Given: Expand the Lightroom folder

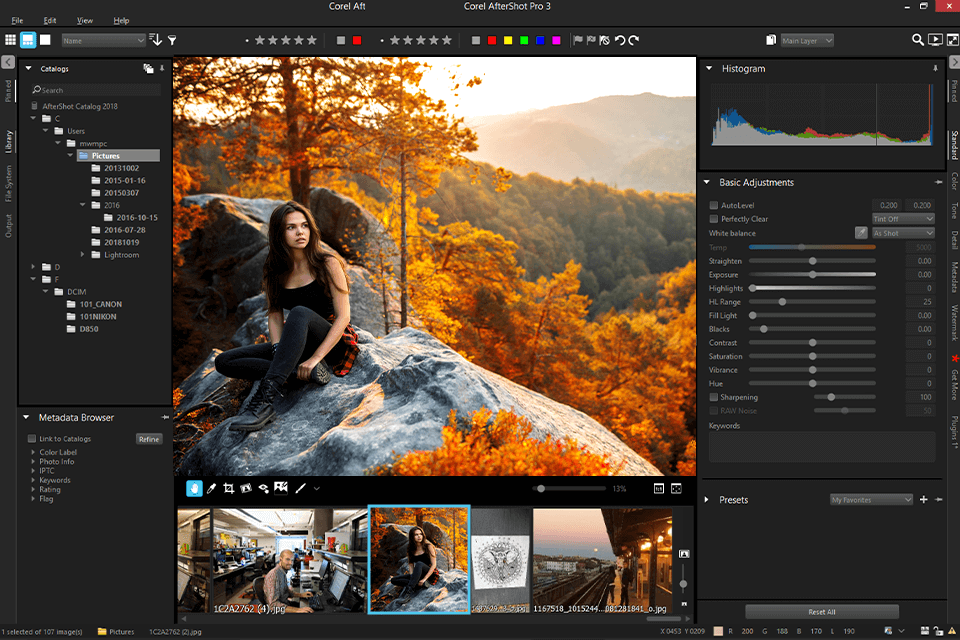Looking at the screenshot, I should (x=83, y=254).
